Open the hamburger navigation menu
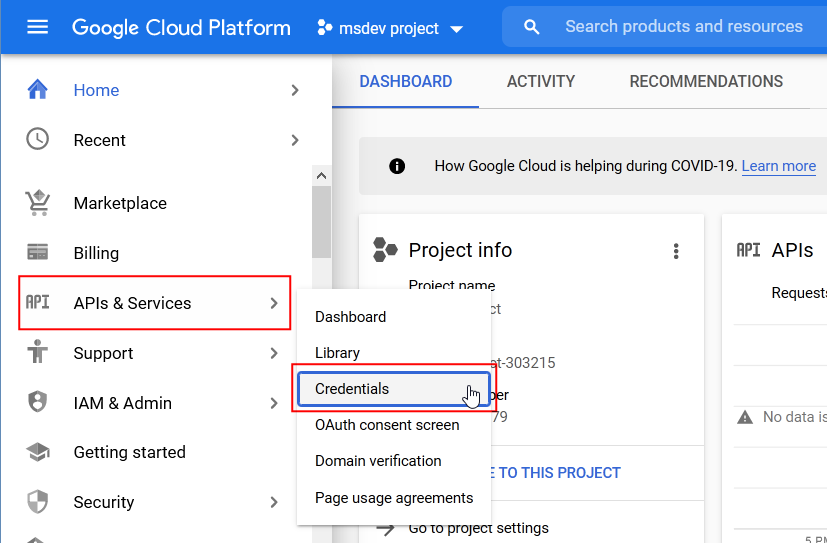This screenshot has width=827, height=543. point(37,28)
